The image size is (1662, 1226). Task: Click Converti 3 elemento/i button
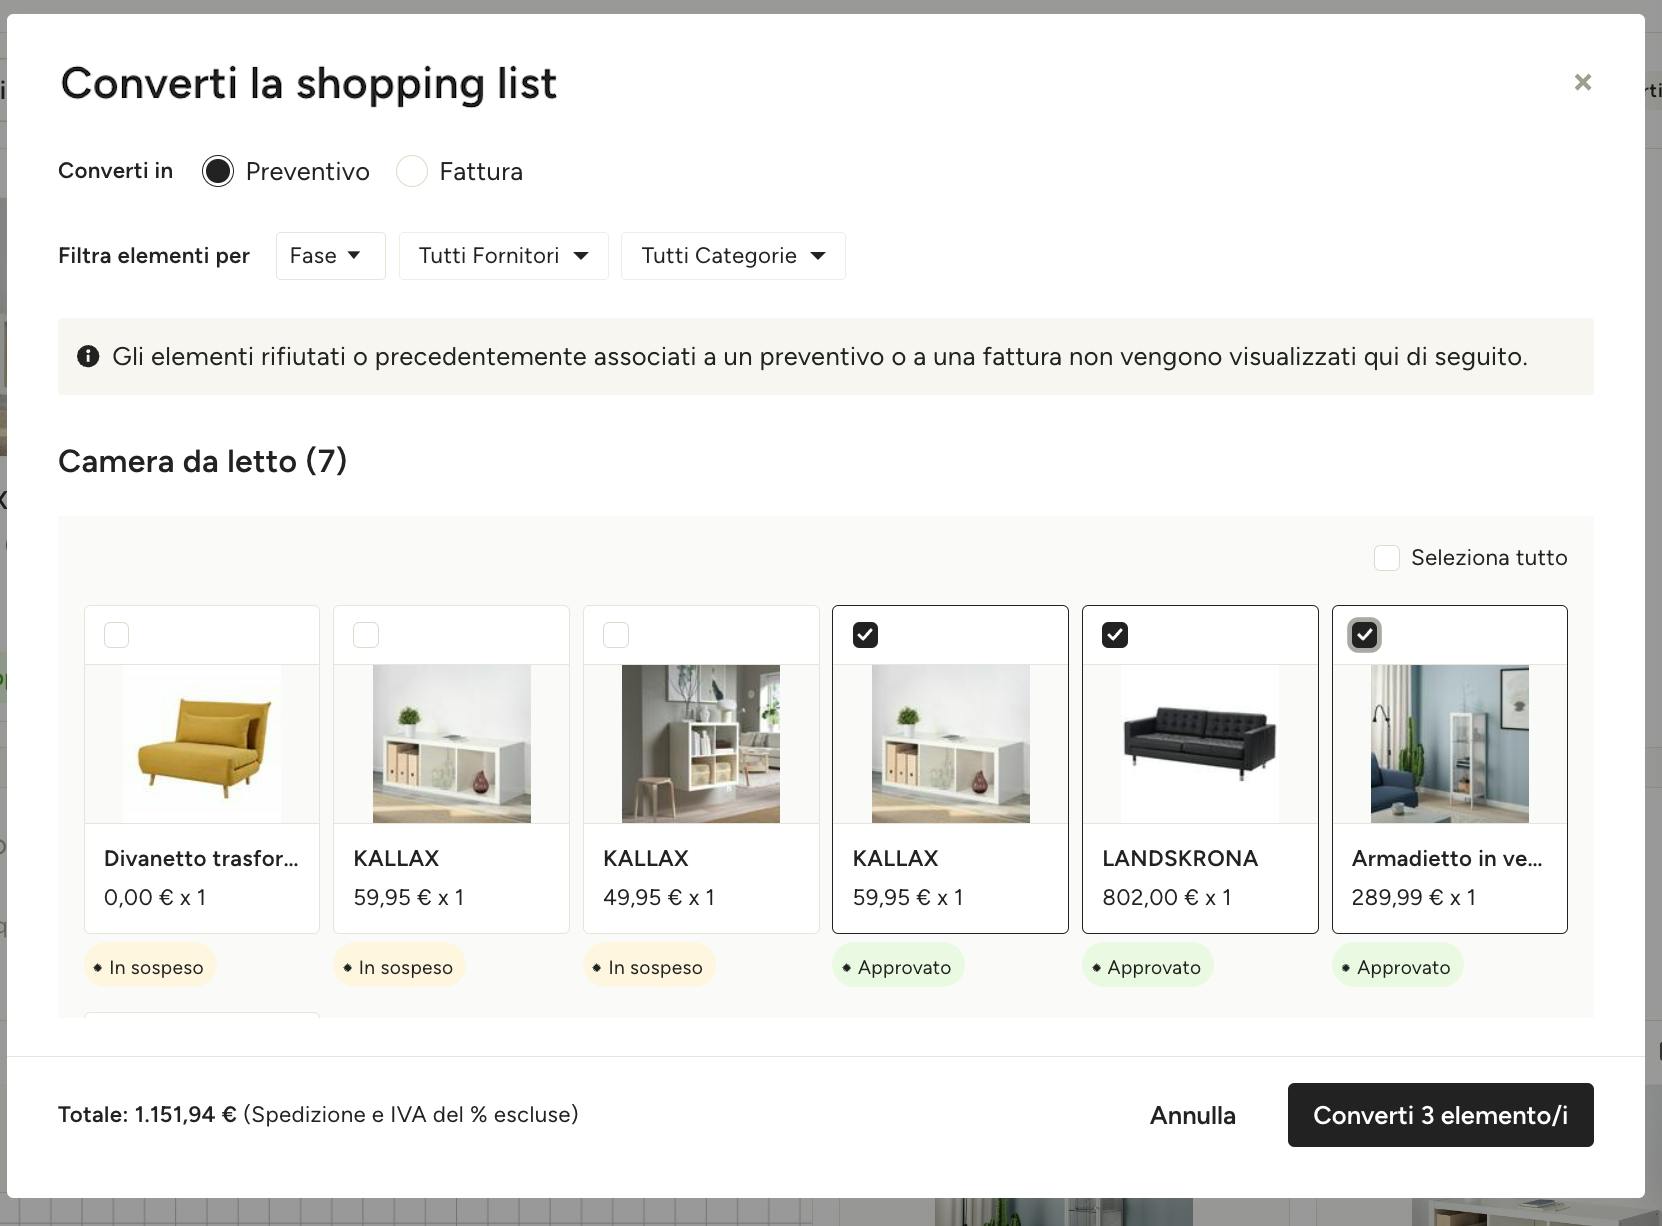point(1440,1115)
